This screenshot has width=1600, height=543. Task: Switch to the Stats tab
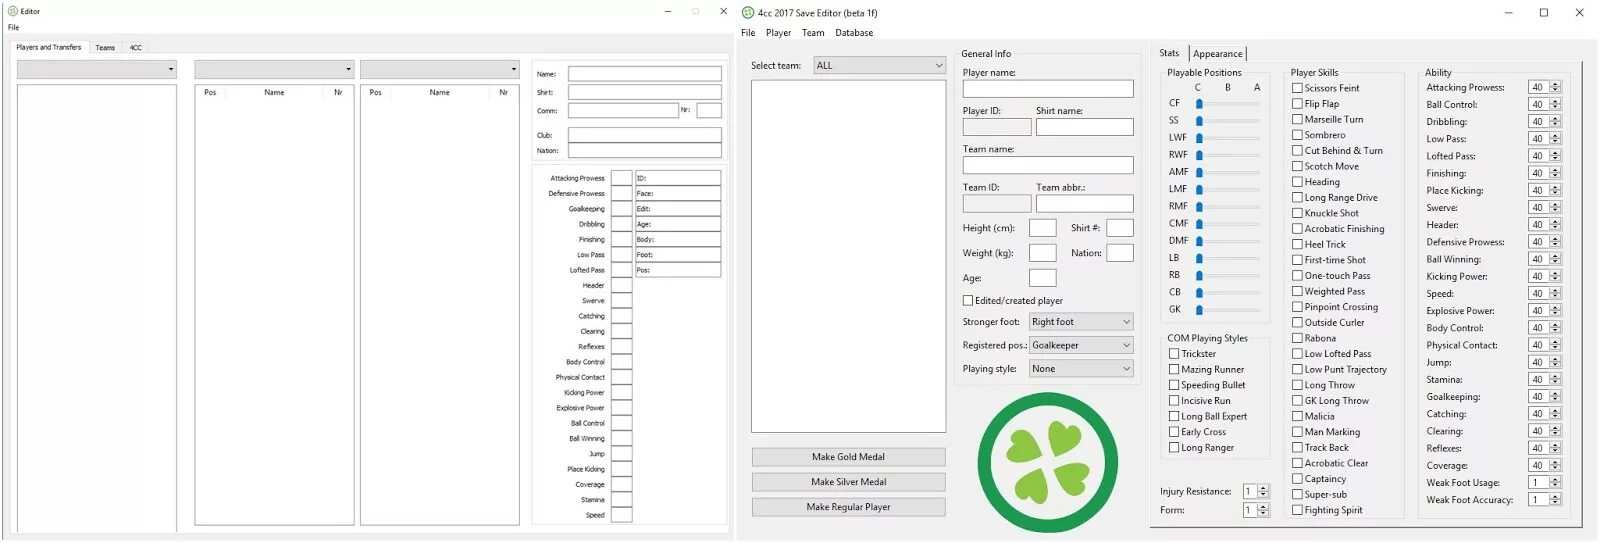(x=1169, y=53)
